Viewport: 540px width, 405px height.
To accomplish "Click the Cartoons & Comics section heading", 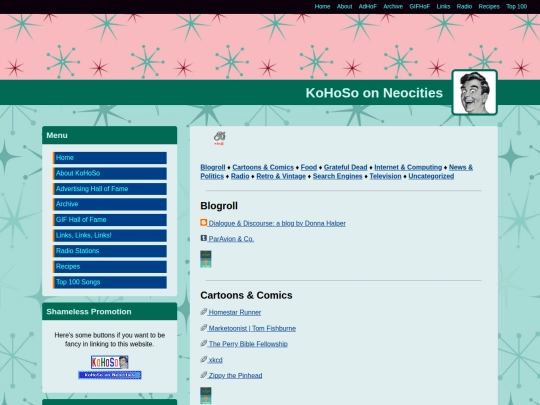I will [x=246, y=295].
